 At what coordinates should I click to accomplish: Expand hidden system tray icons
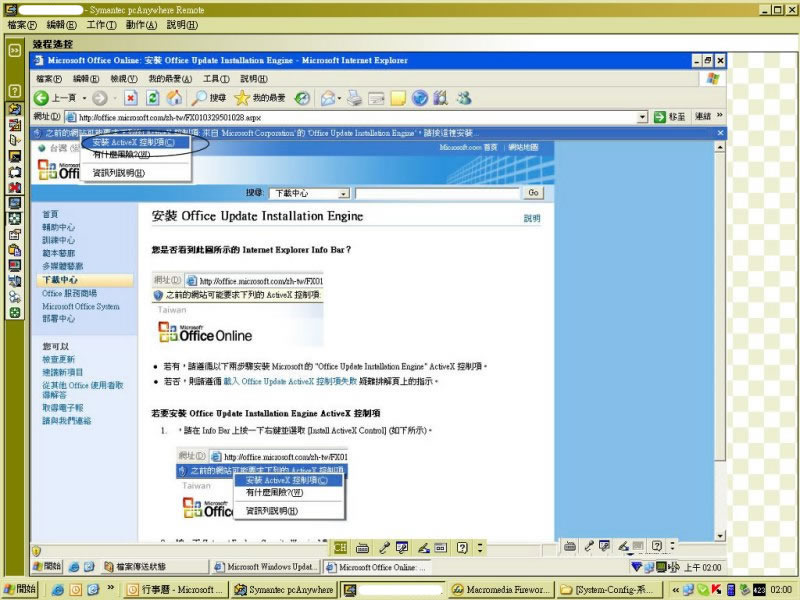coord(676,590)
